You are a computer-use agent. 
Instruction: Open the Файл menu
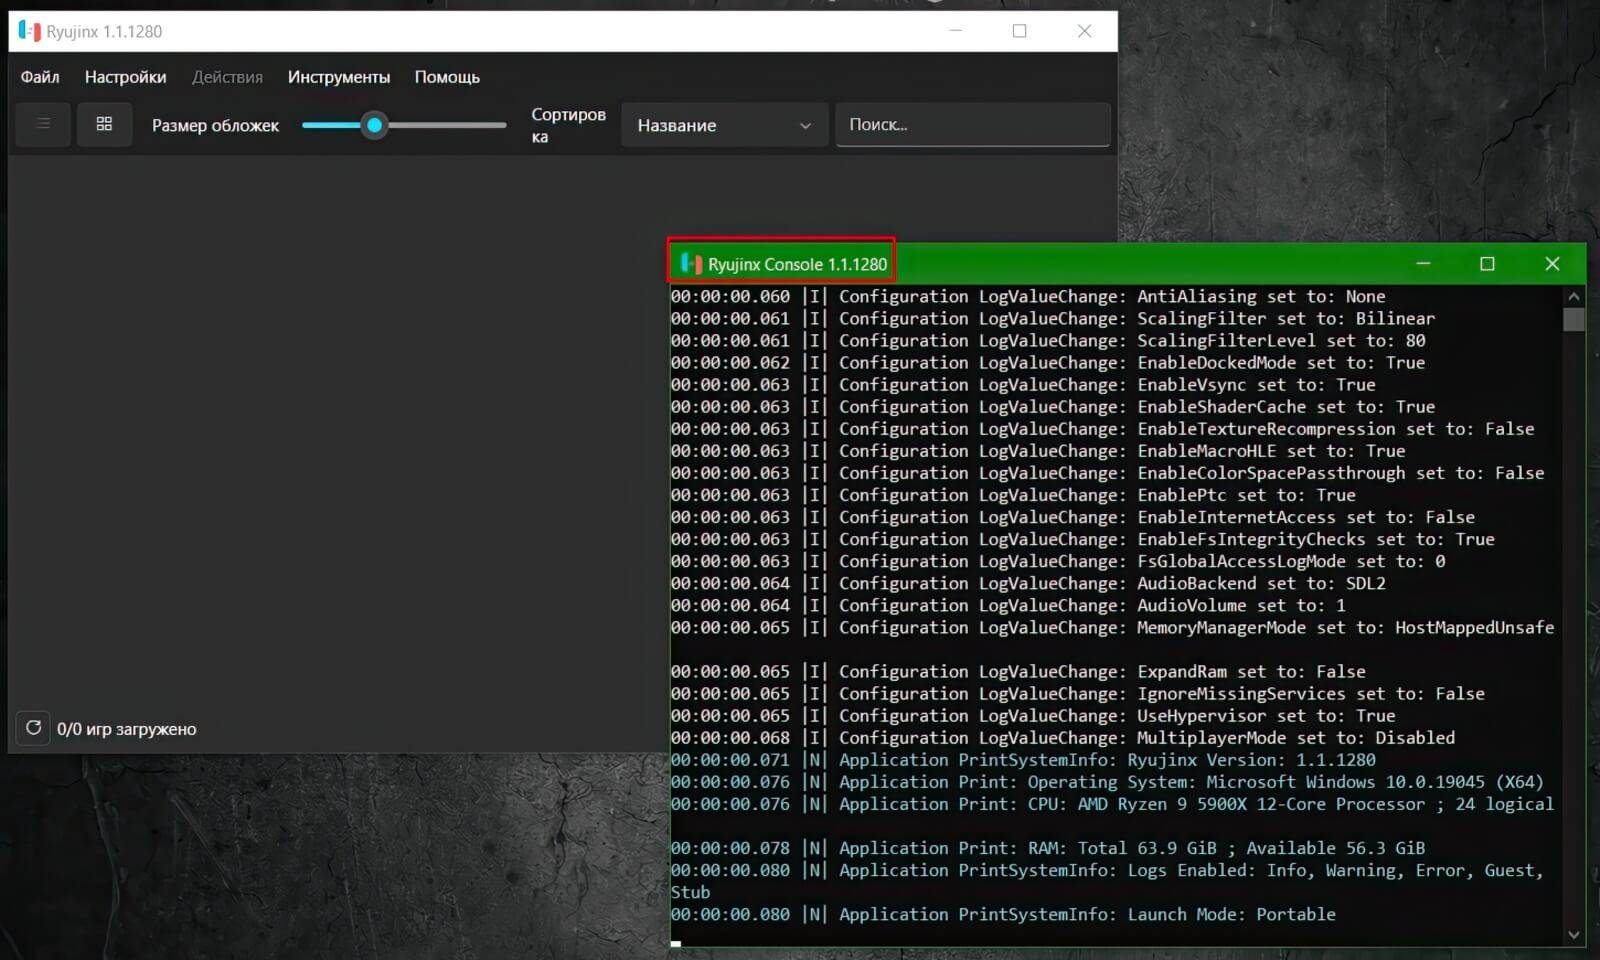click(40, 77)
